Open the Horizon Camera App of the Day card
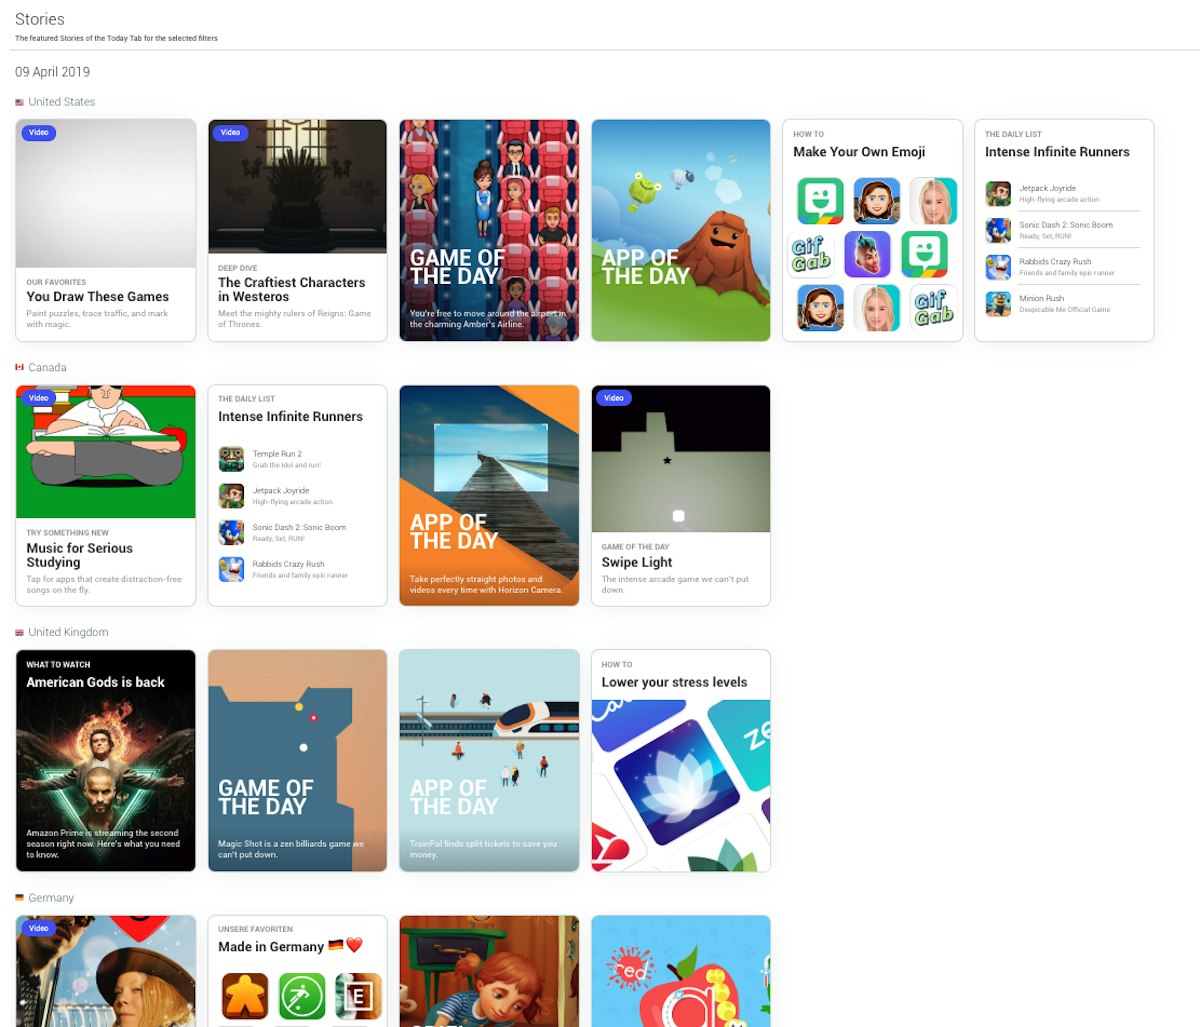This screenshot has width=1200, height=1027. (489, 495)
